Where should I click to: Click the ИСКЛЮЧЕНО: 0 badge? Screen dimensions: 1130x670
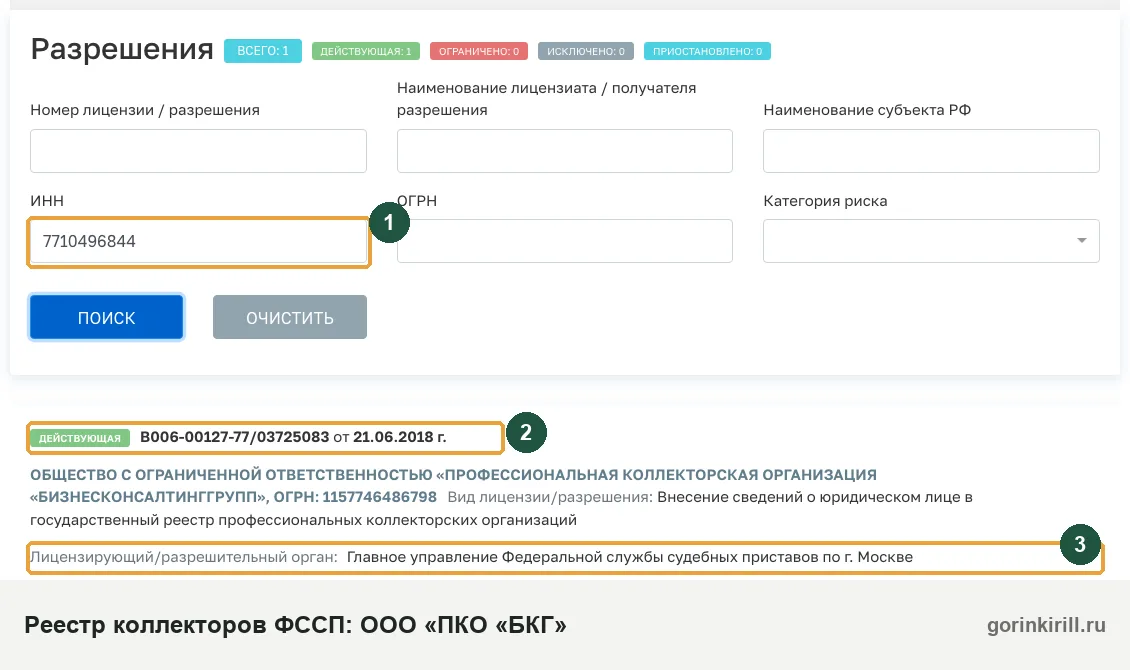pos(586,51)
